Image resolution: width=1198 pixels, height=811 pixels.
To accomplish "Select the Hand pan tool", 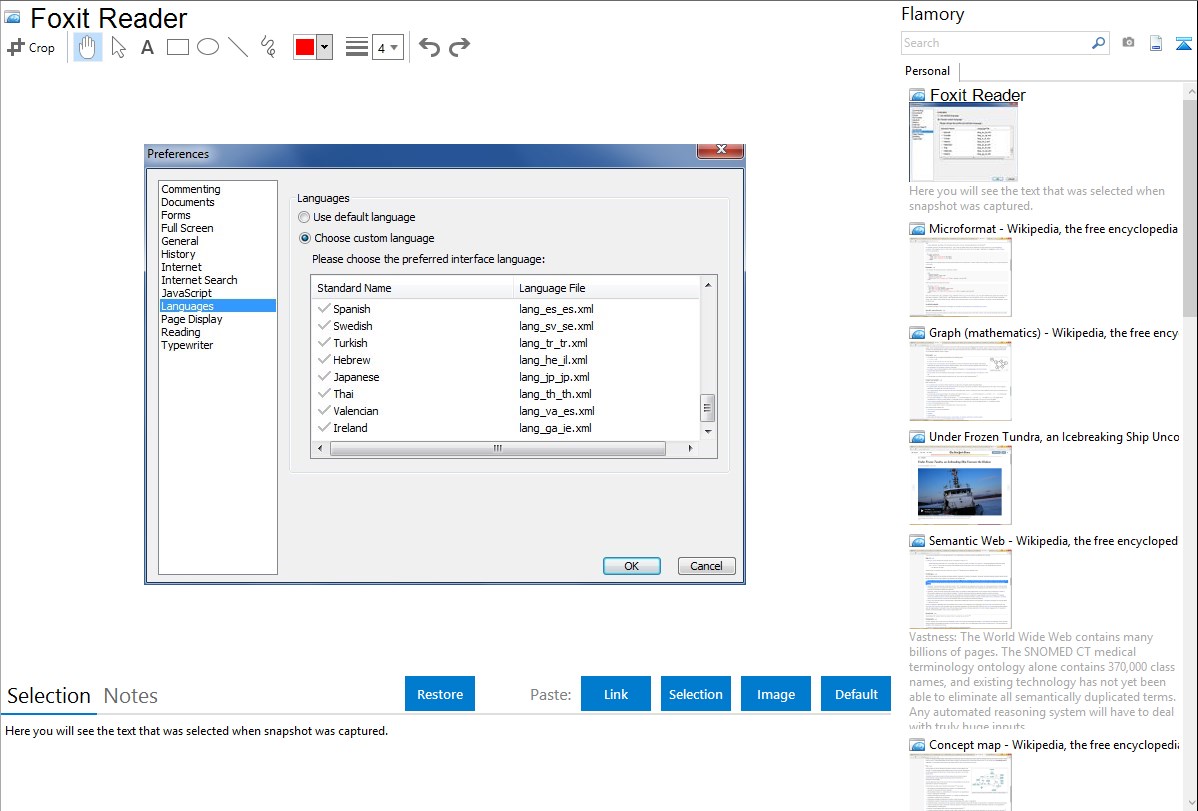I will pos(88,47).
